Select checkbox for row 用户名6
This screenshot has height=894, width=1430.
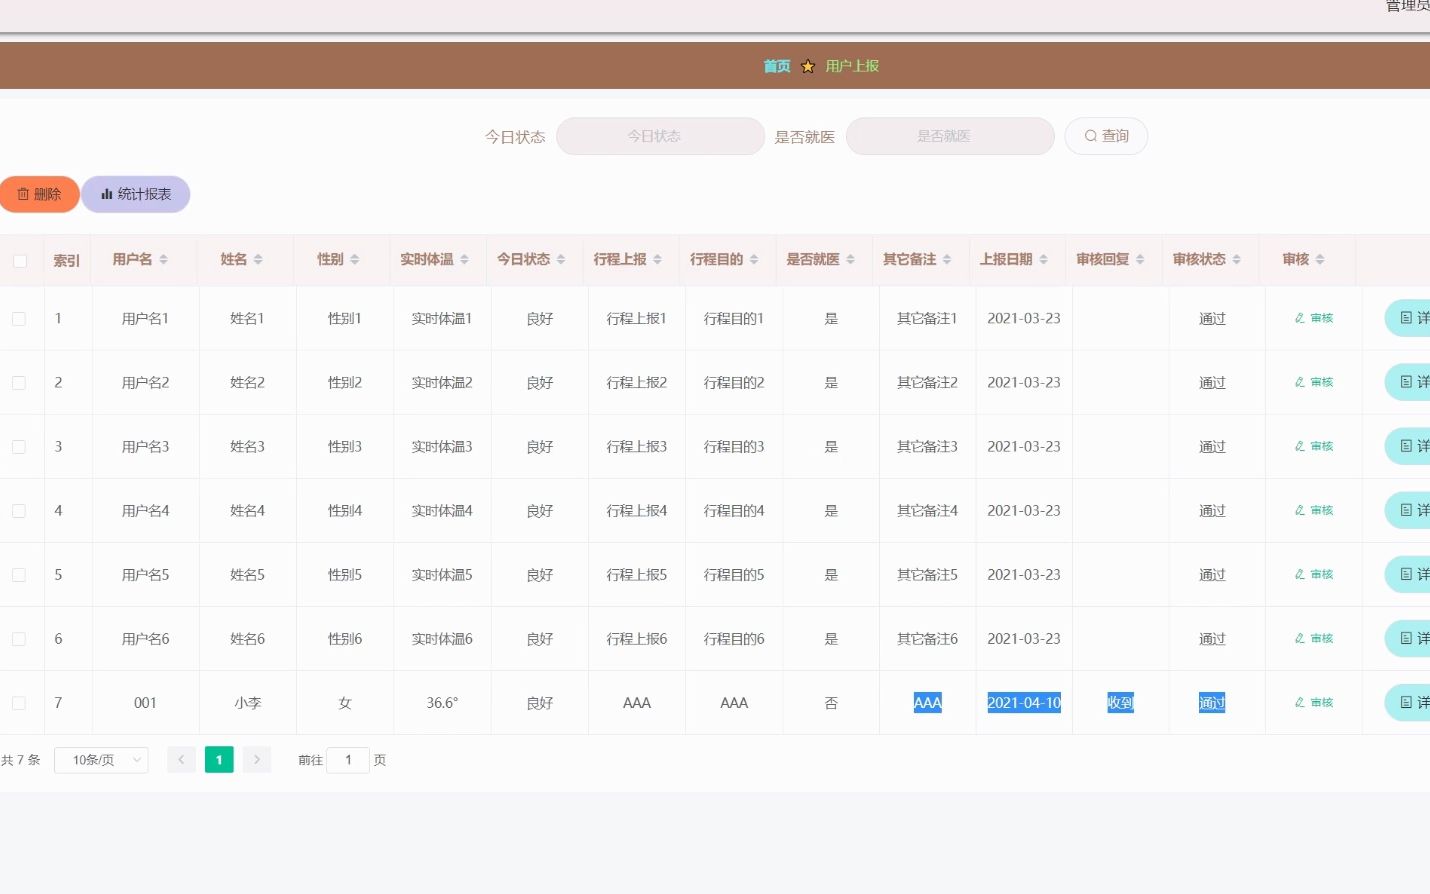[19, 639]
